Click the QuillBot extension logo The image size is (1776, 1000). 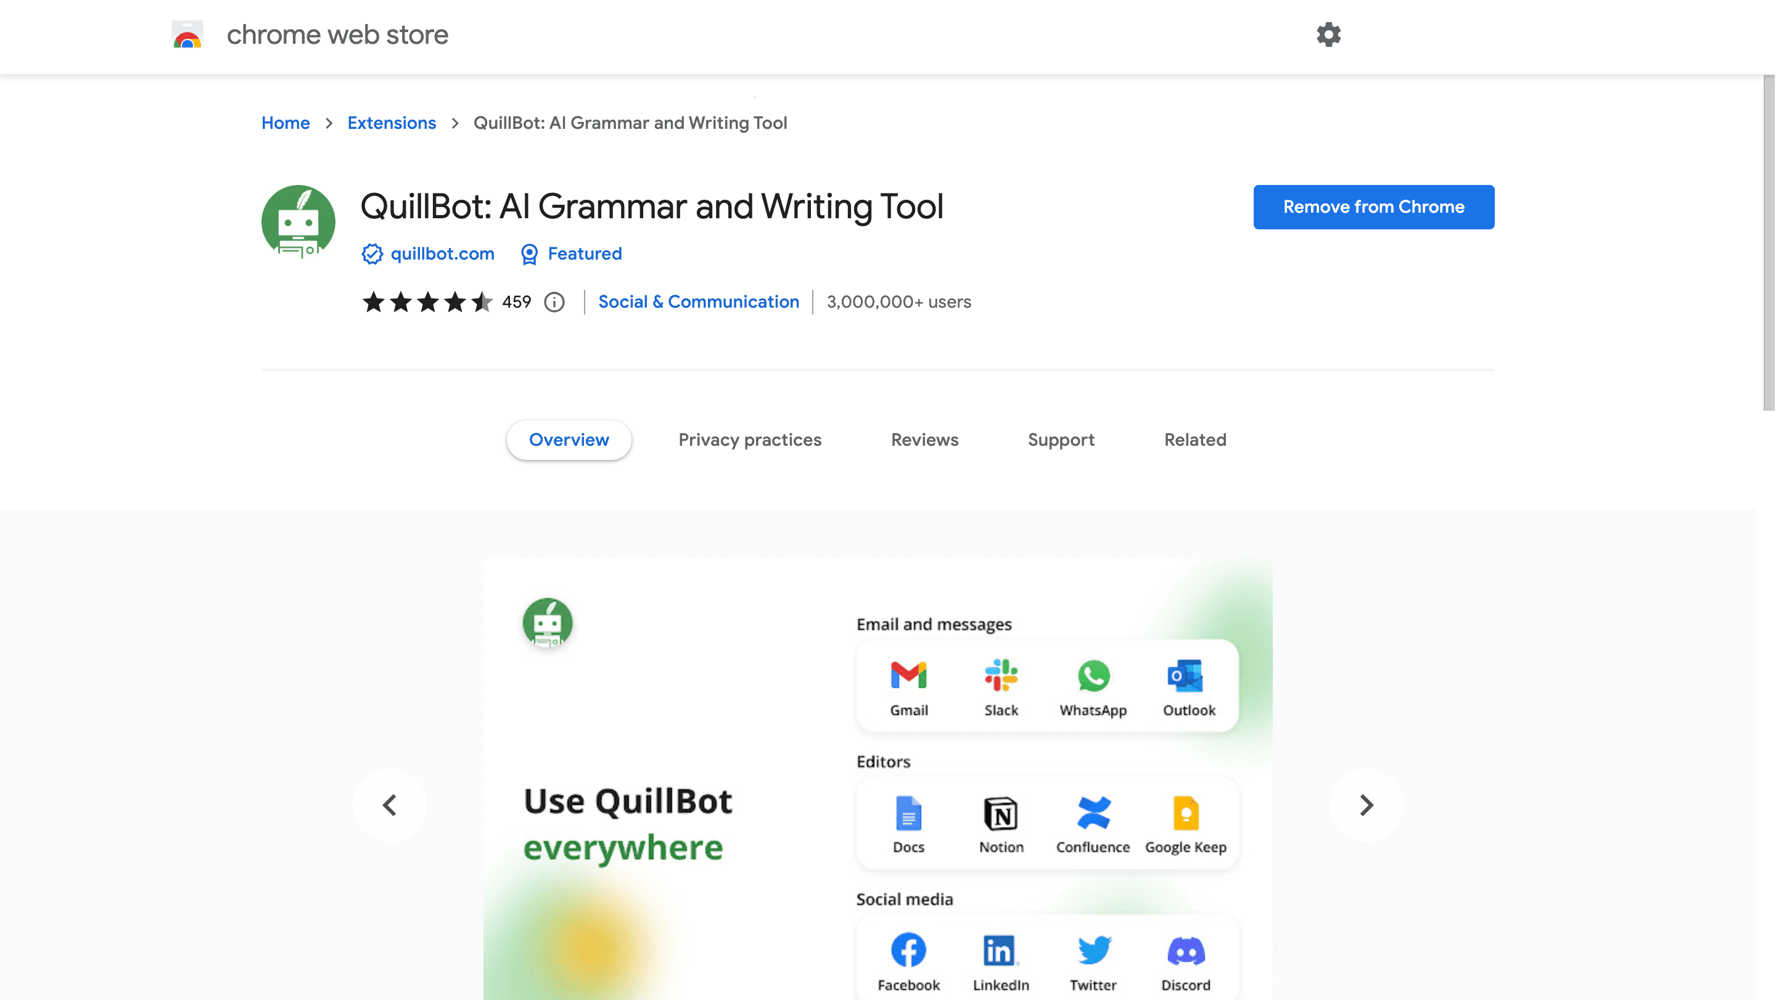(298, 221)
